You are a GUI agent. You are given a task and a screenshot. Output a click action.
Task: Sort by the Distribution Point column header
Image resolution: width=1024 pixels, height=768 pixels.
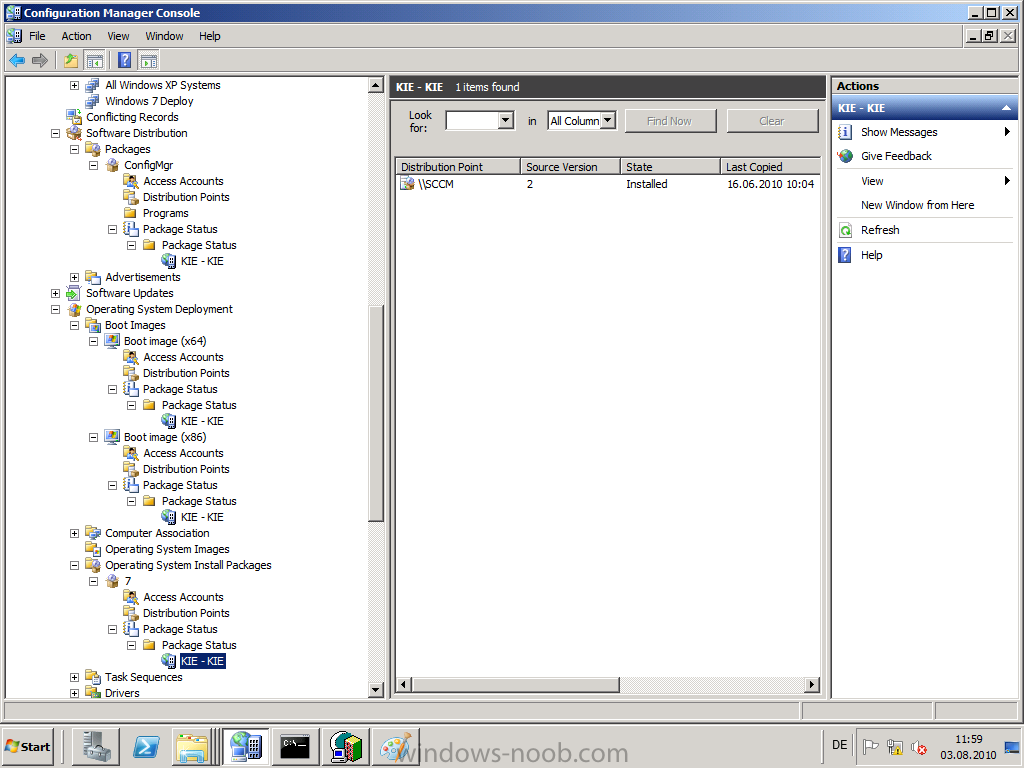click(458, 167)
